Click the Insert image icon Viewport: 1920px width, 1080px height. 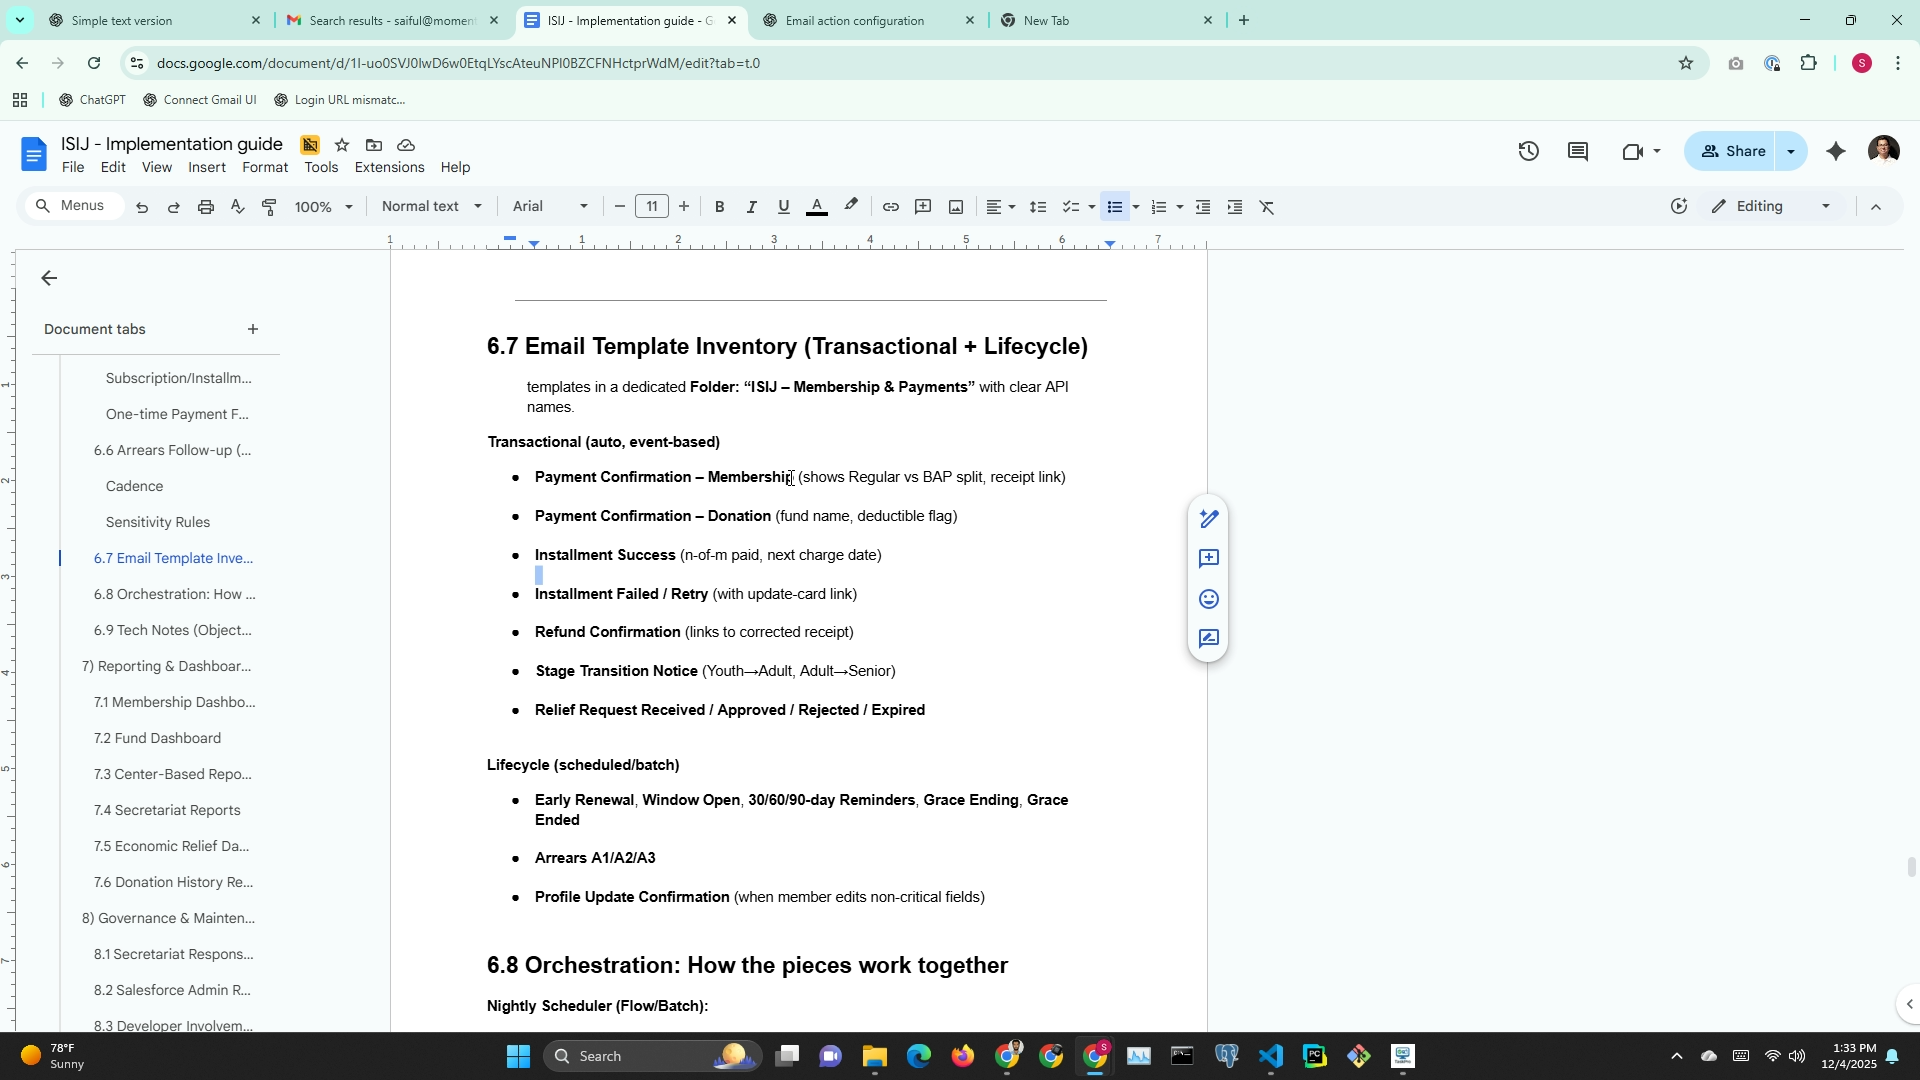click(x=956, y=207)
